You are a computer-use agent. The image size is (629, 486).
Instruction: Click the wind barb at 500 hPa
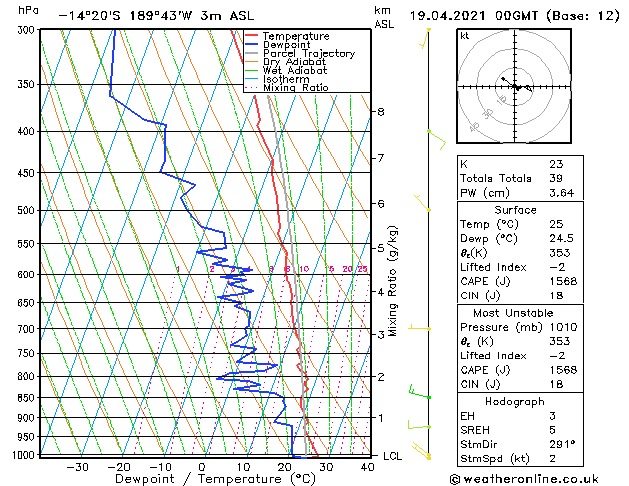tap(423, 203)
